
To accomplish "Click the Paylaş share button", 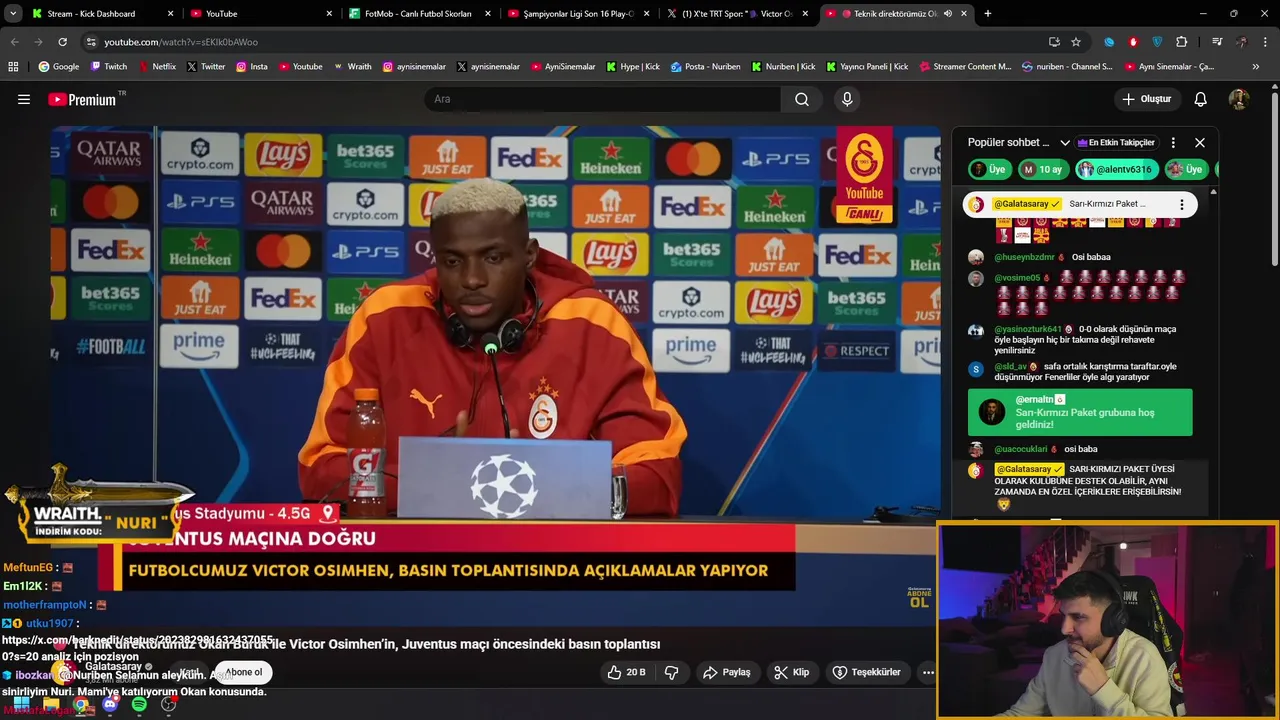I will click(x=727, y=672).
